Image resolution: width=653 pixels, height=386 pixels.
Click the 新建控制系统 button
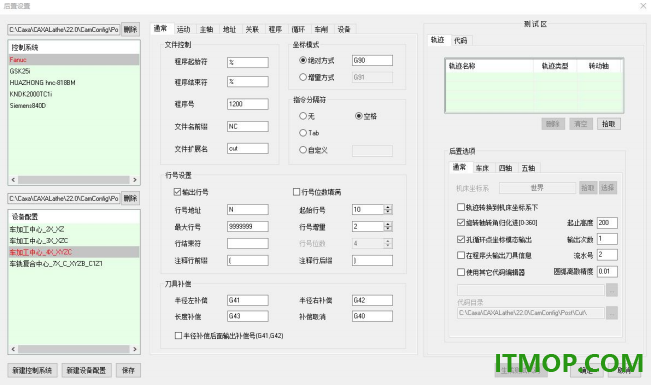tap(32, 370)
